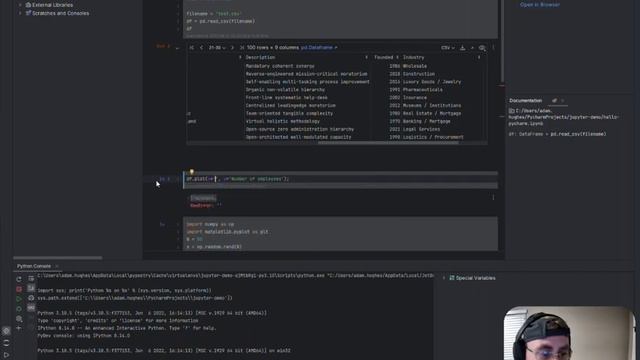Select the Python Console tab
Viewport: 640px width, 360px height.
point(34,266)
